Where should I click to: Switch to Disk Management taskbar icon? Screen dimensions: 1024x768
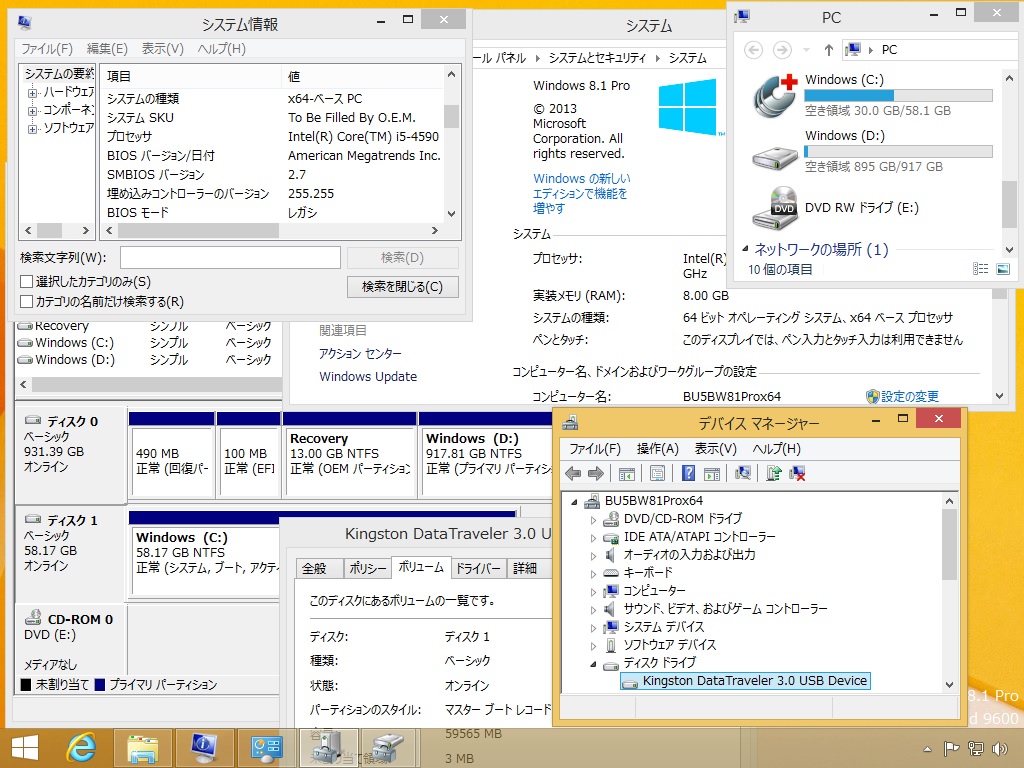pyautogui.click(x=389, y=748)
